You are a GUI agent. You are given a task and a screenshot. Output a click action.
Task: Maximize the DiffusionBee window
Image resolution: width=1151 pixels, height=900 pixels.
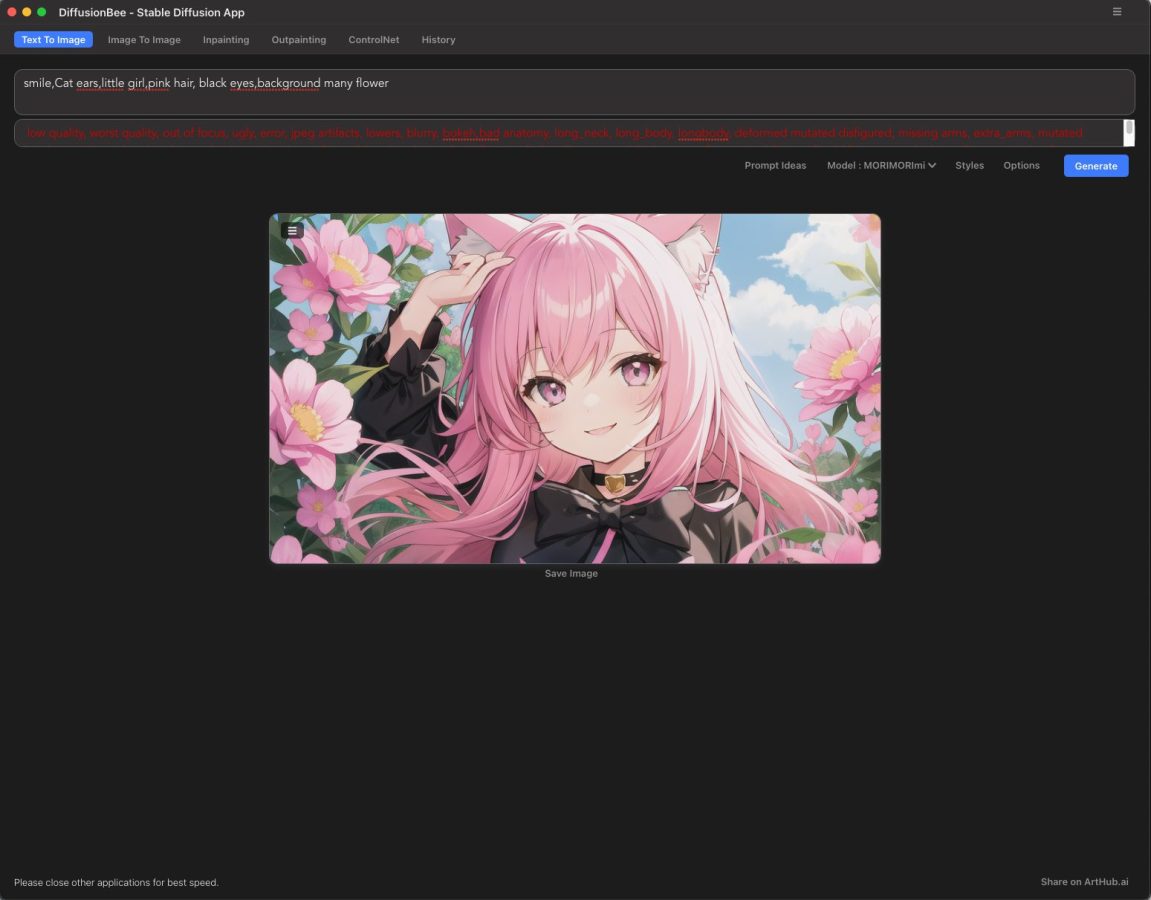click(42, 12)
